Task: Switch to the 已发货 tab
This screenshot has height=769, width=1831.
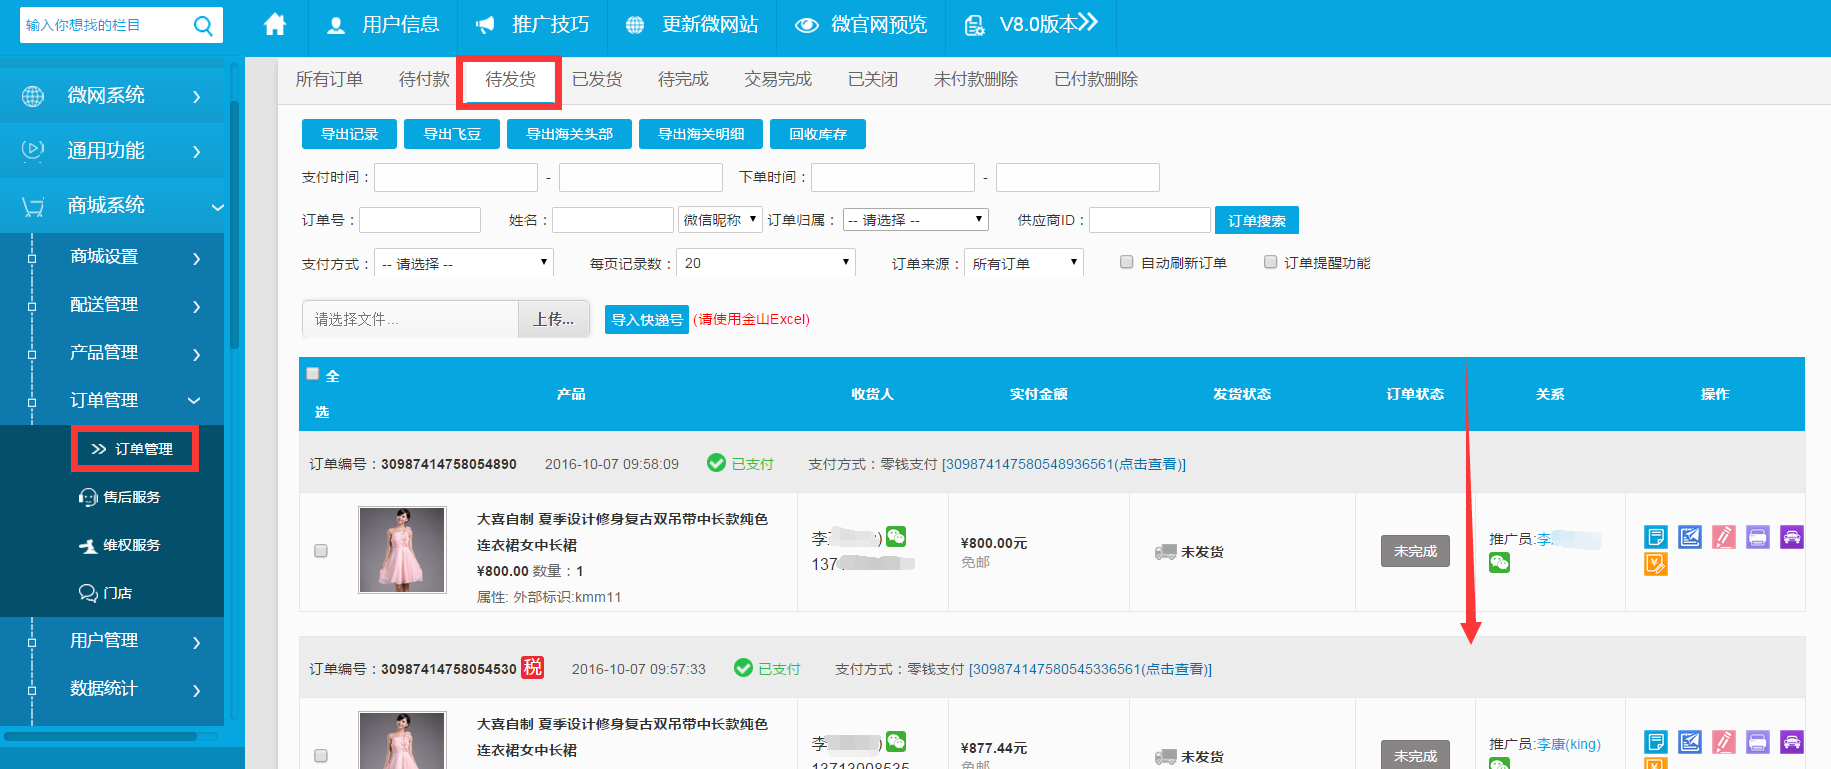Action: (597, 79)
